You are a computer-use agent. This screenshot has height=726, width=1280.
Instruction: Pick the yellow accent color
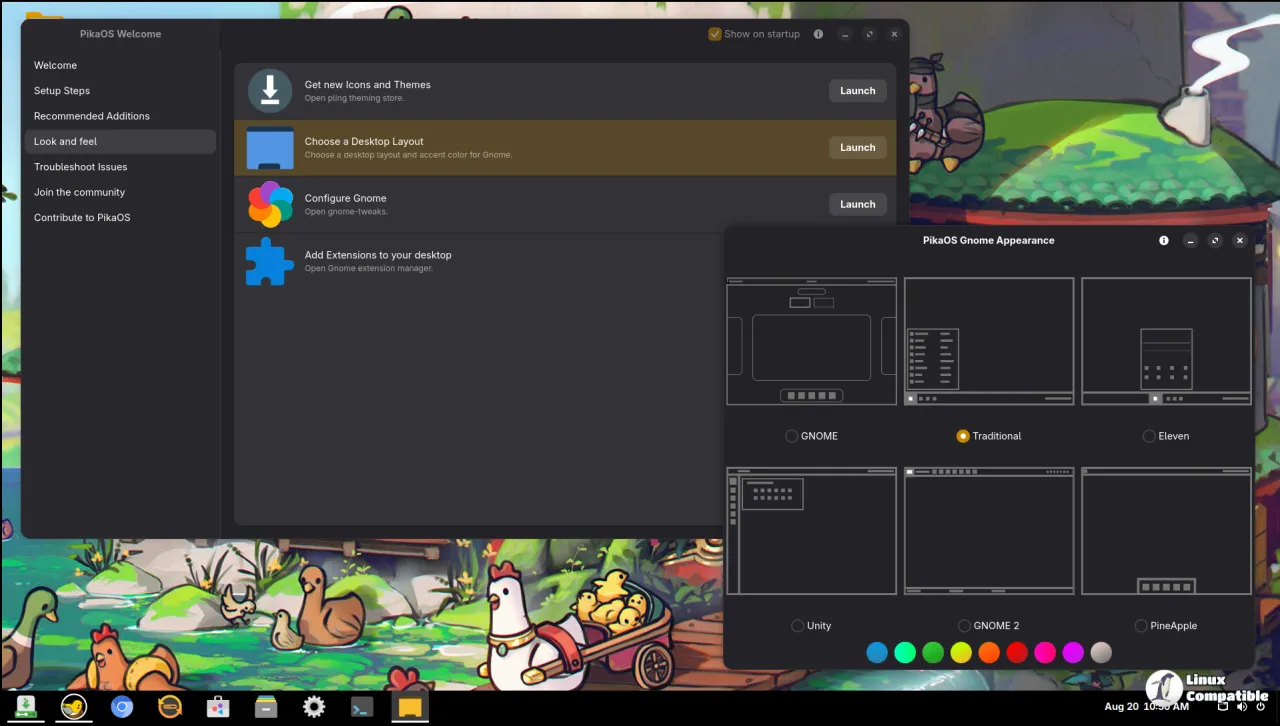[x=961, y=653]
